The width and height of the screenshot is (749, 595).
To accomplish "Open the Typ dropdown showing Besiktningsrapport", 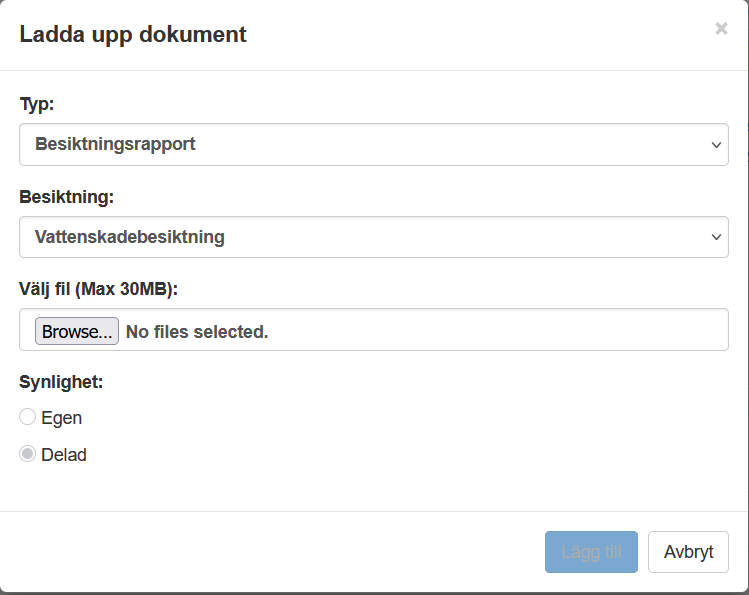I will pos(373,145).
